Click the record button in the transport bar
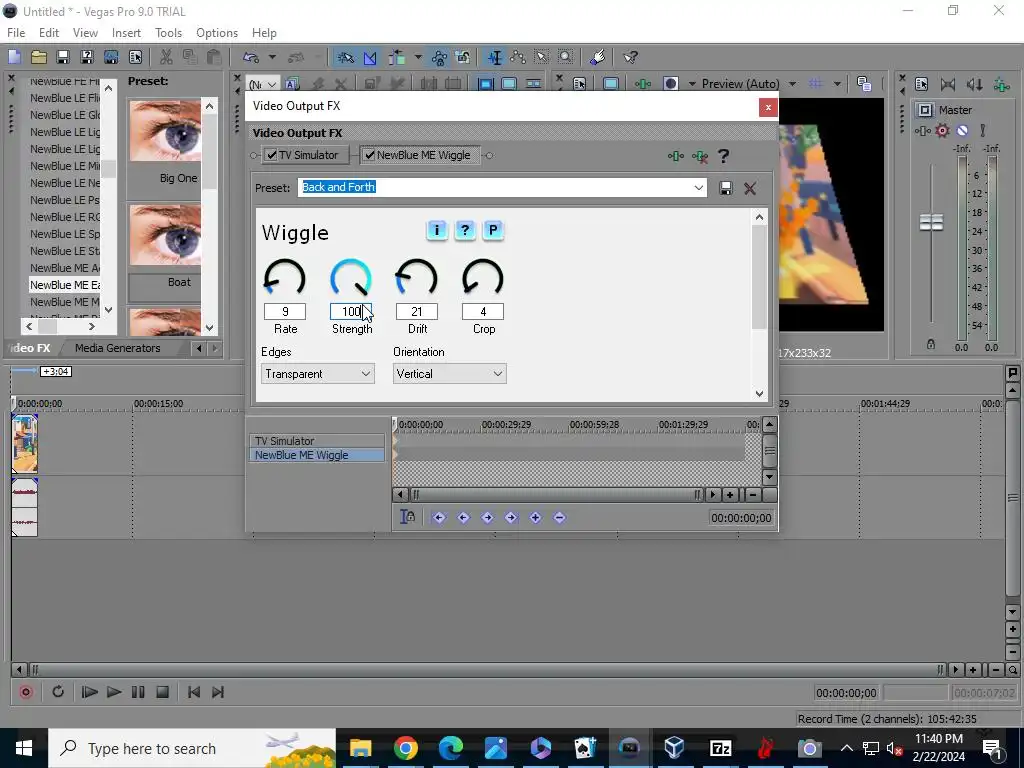Screen dimensions: 1024x768 26,692
